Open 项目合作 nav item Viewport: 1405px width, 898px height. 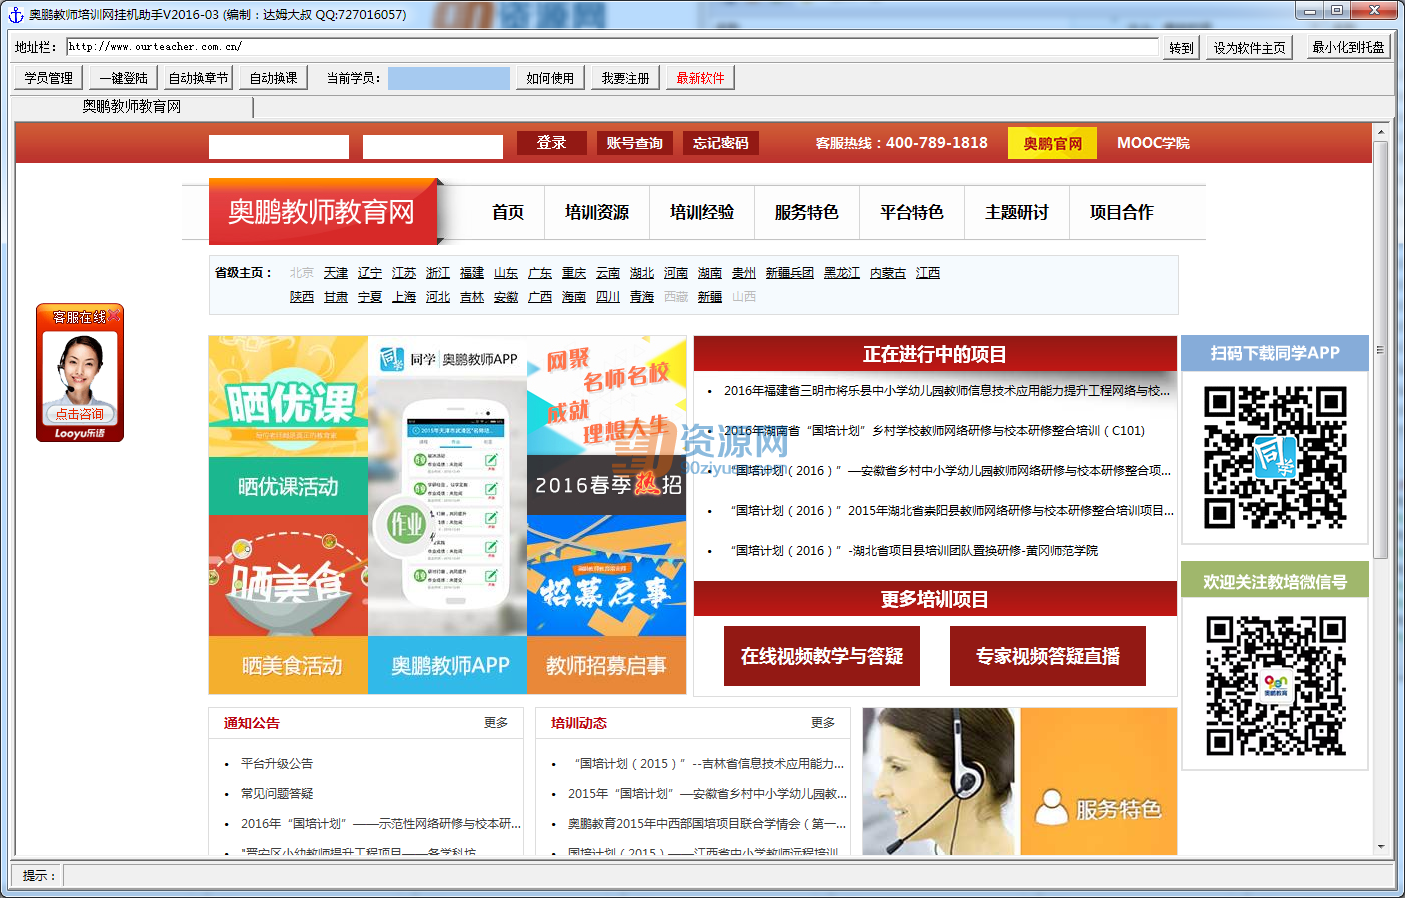point(1122,212)
